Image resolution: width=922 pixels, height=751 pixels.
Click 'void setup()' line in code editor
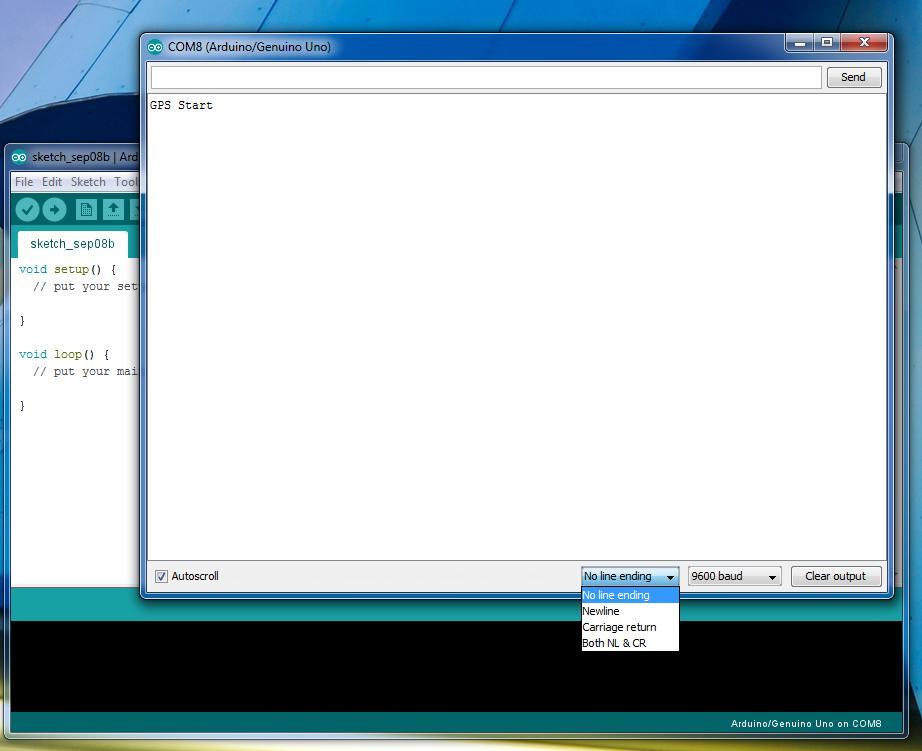click(68, 269)
